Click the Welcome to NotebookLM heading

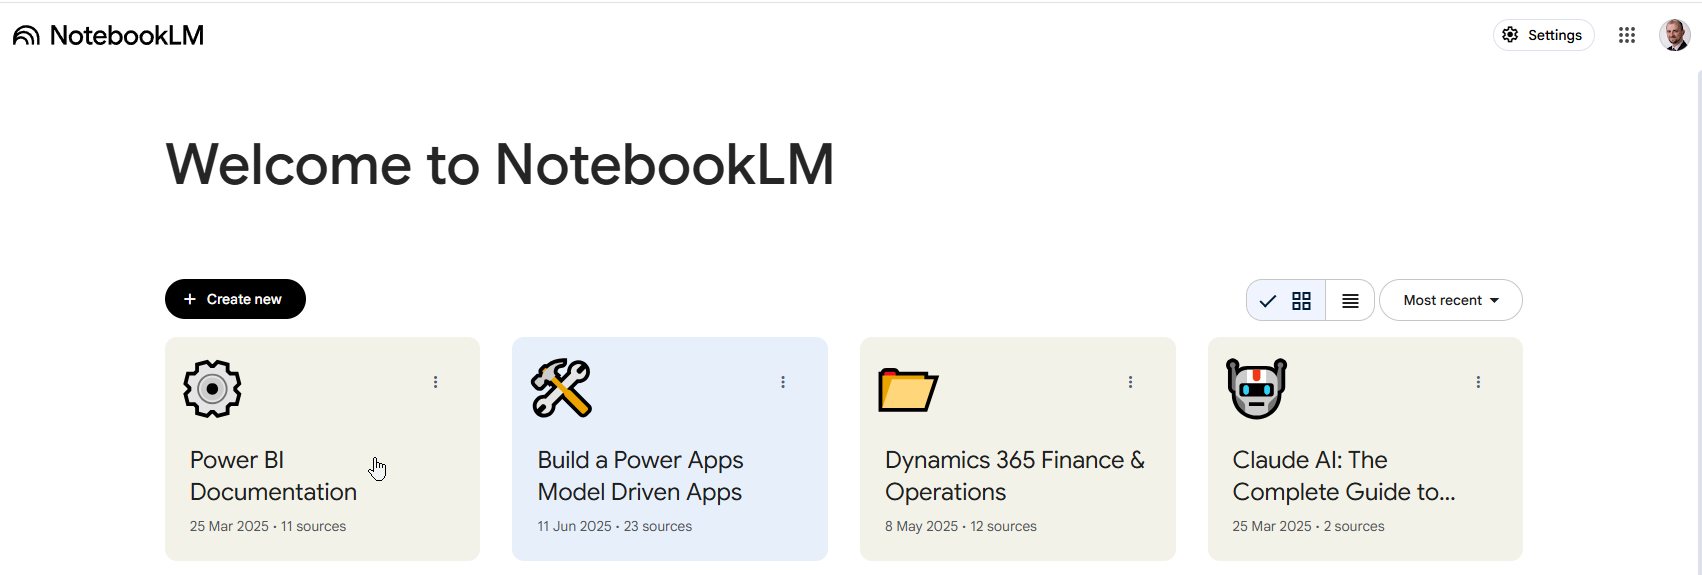click(500, 165)
